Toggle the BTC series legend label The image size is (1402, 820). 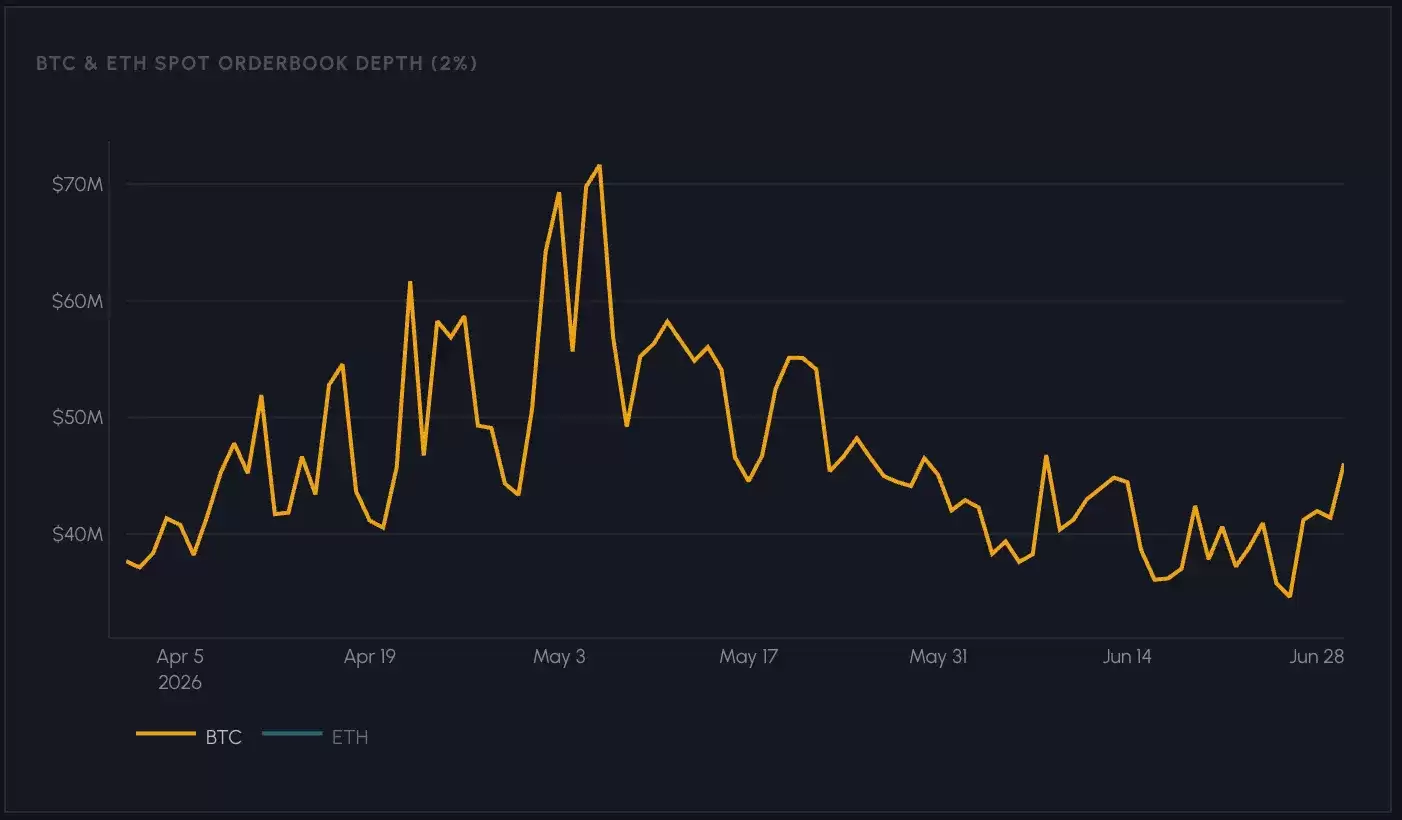point(224,738)
